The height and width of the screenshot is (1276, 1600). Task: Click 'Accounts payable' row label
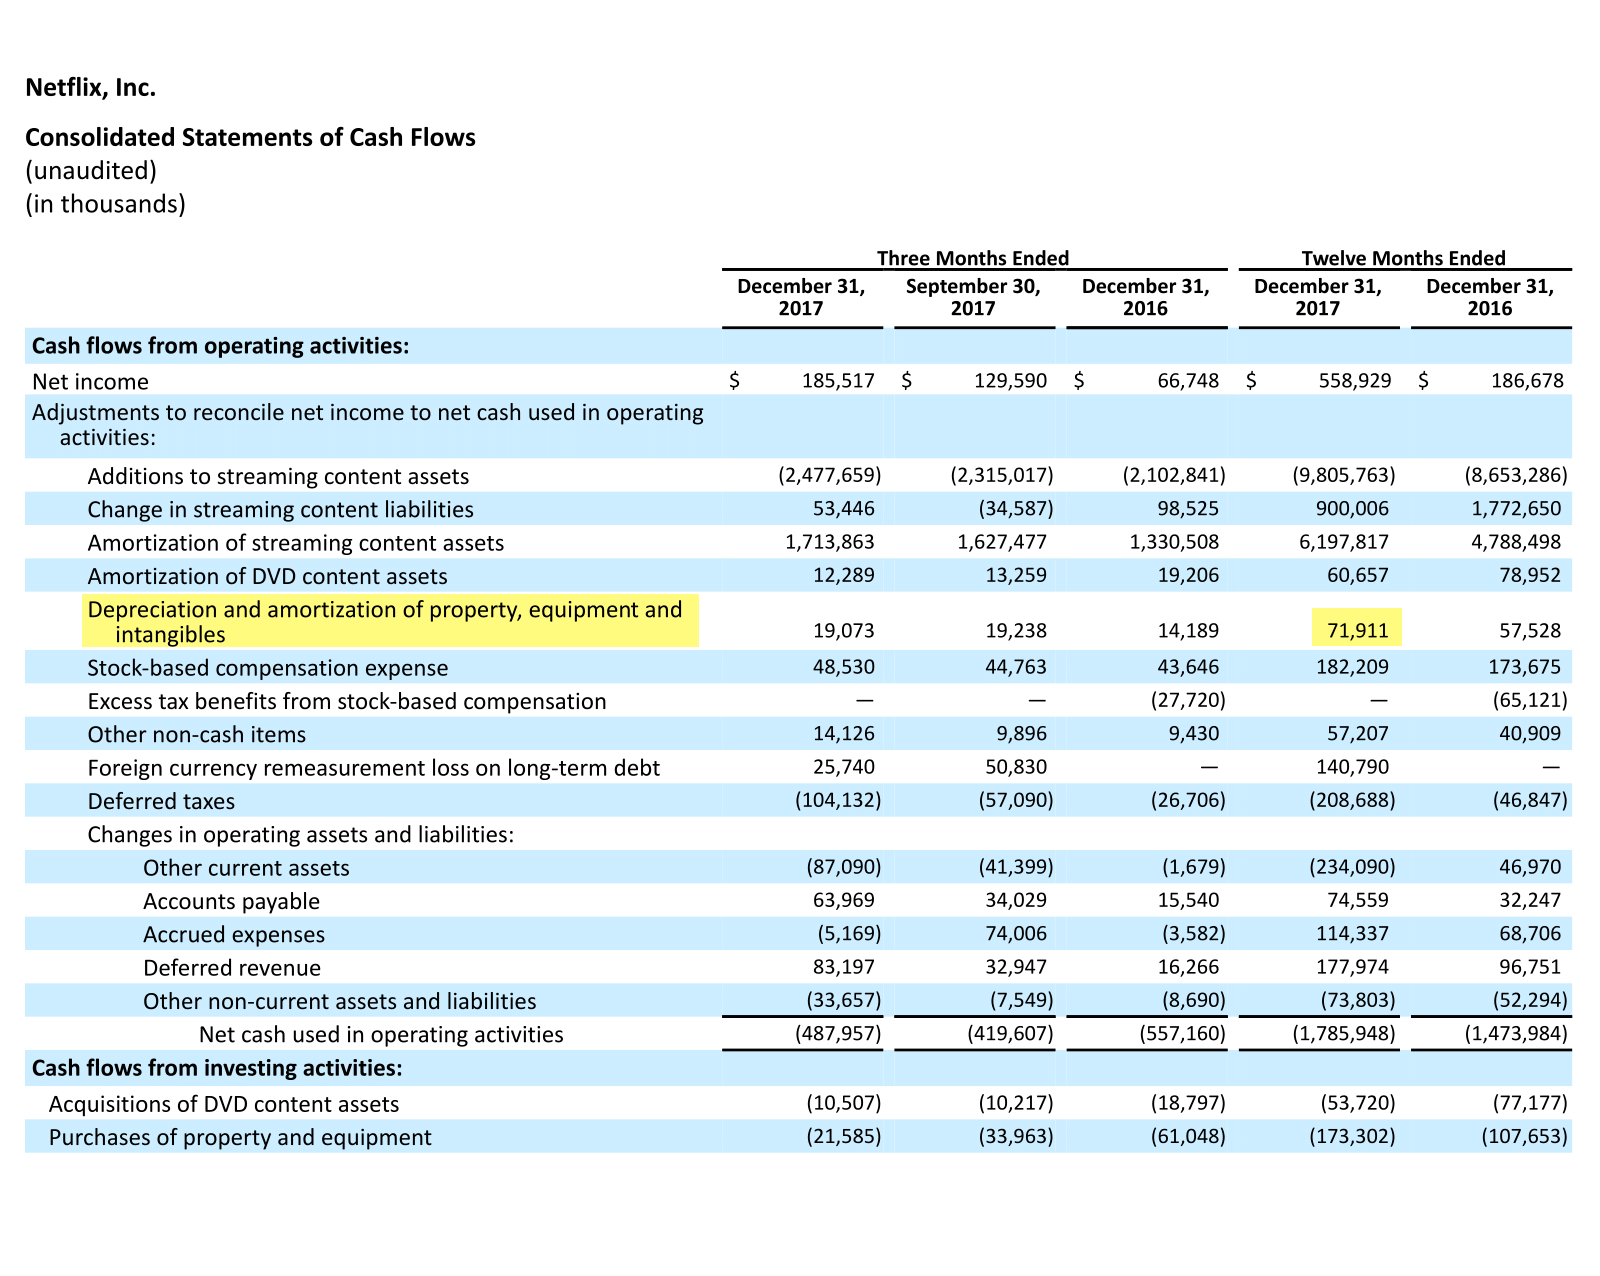231,901
